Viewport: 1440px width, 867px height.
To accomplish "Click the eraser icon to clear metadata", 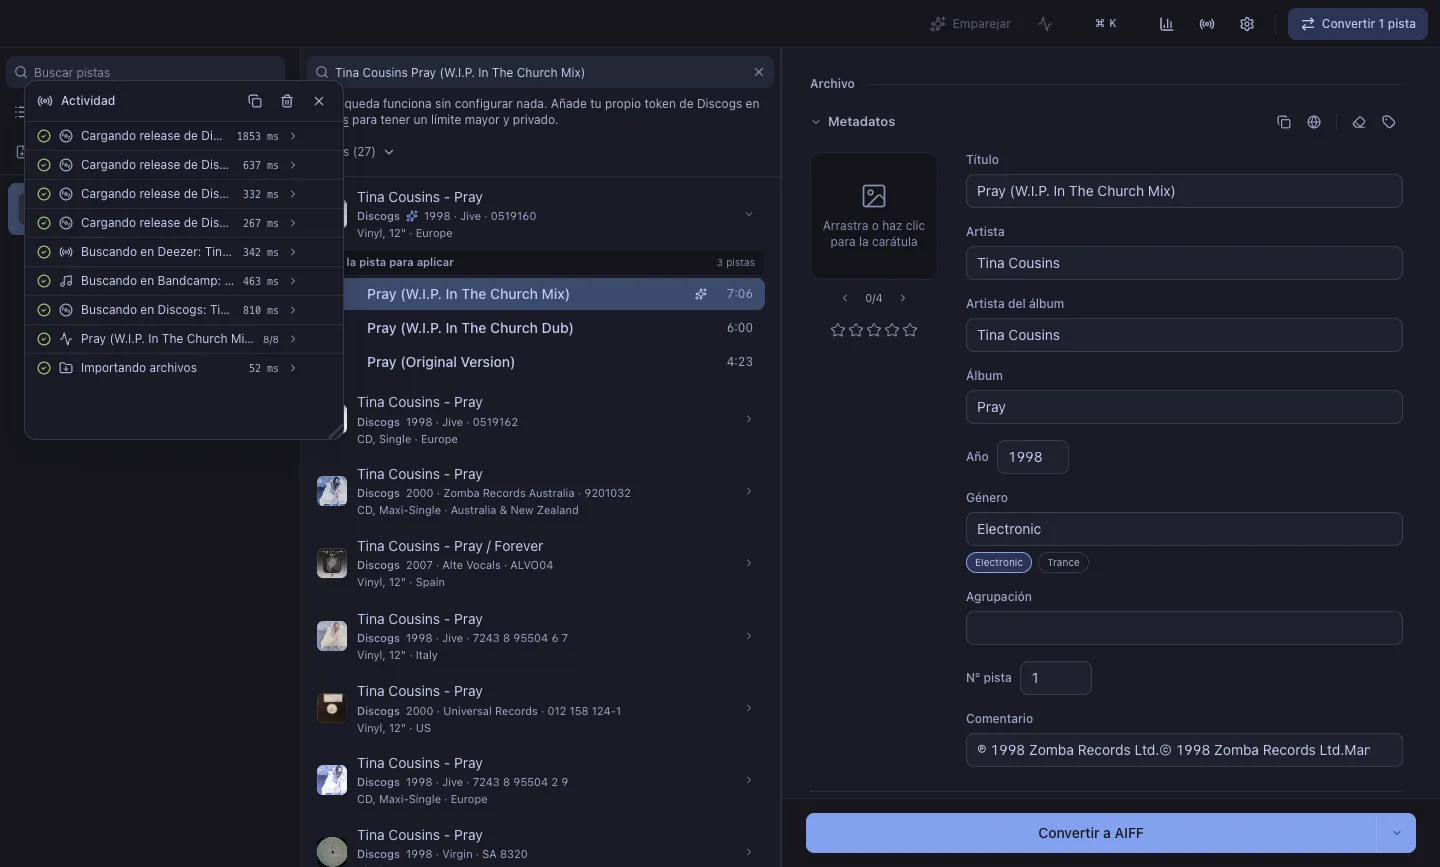I will 1359,122.
